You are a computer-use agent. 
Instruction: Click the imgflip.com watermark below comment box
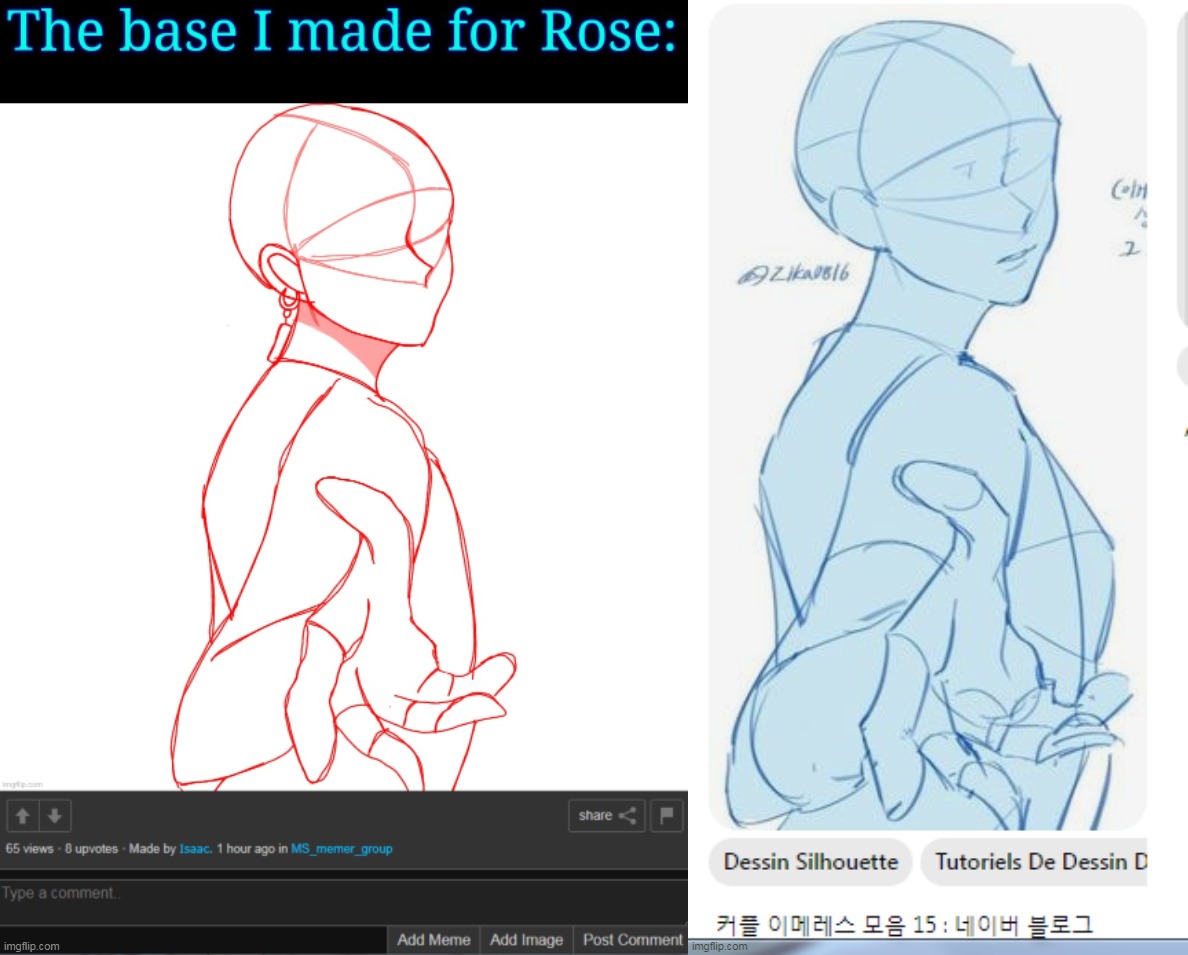(x=31, y=946)
